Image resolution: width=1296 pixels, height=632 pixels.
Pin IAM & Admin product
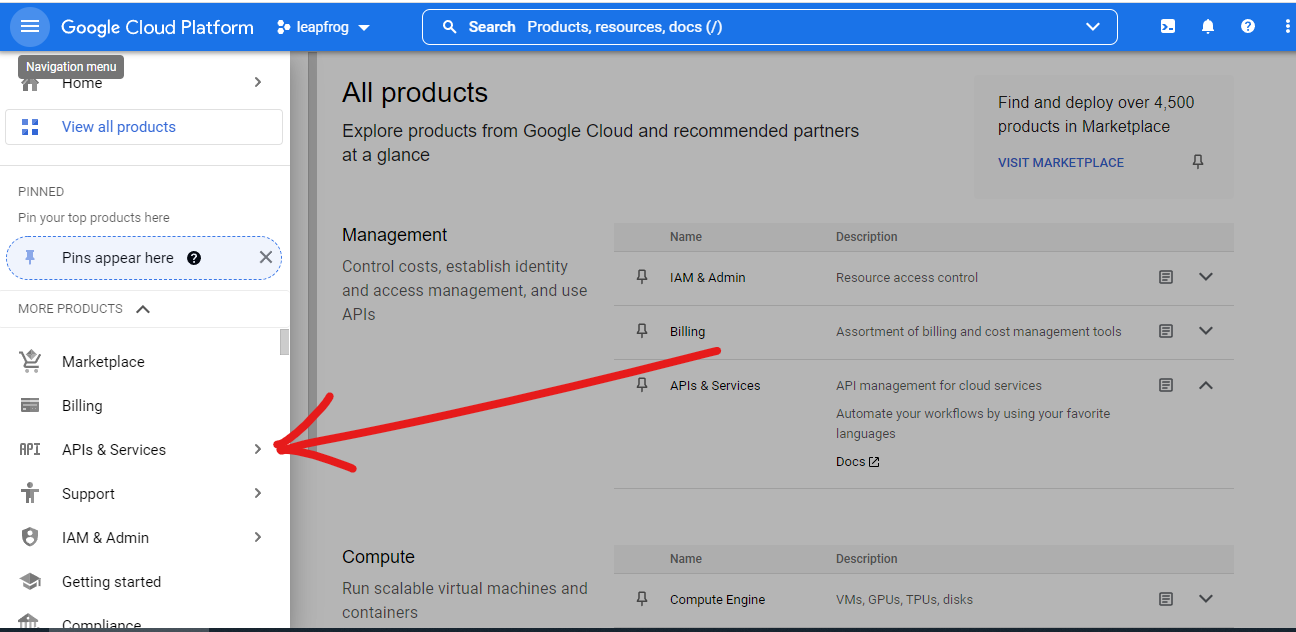point(642,277)
